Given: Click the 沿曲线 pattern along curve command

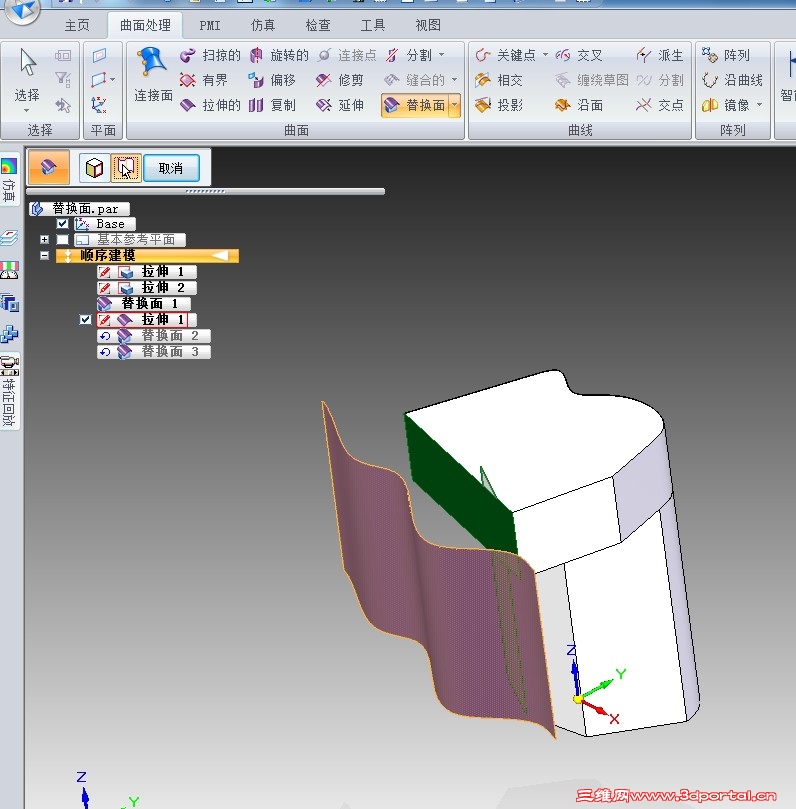Looking at the screenshot, I should [x=732, y=80].
